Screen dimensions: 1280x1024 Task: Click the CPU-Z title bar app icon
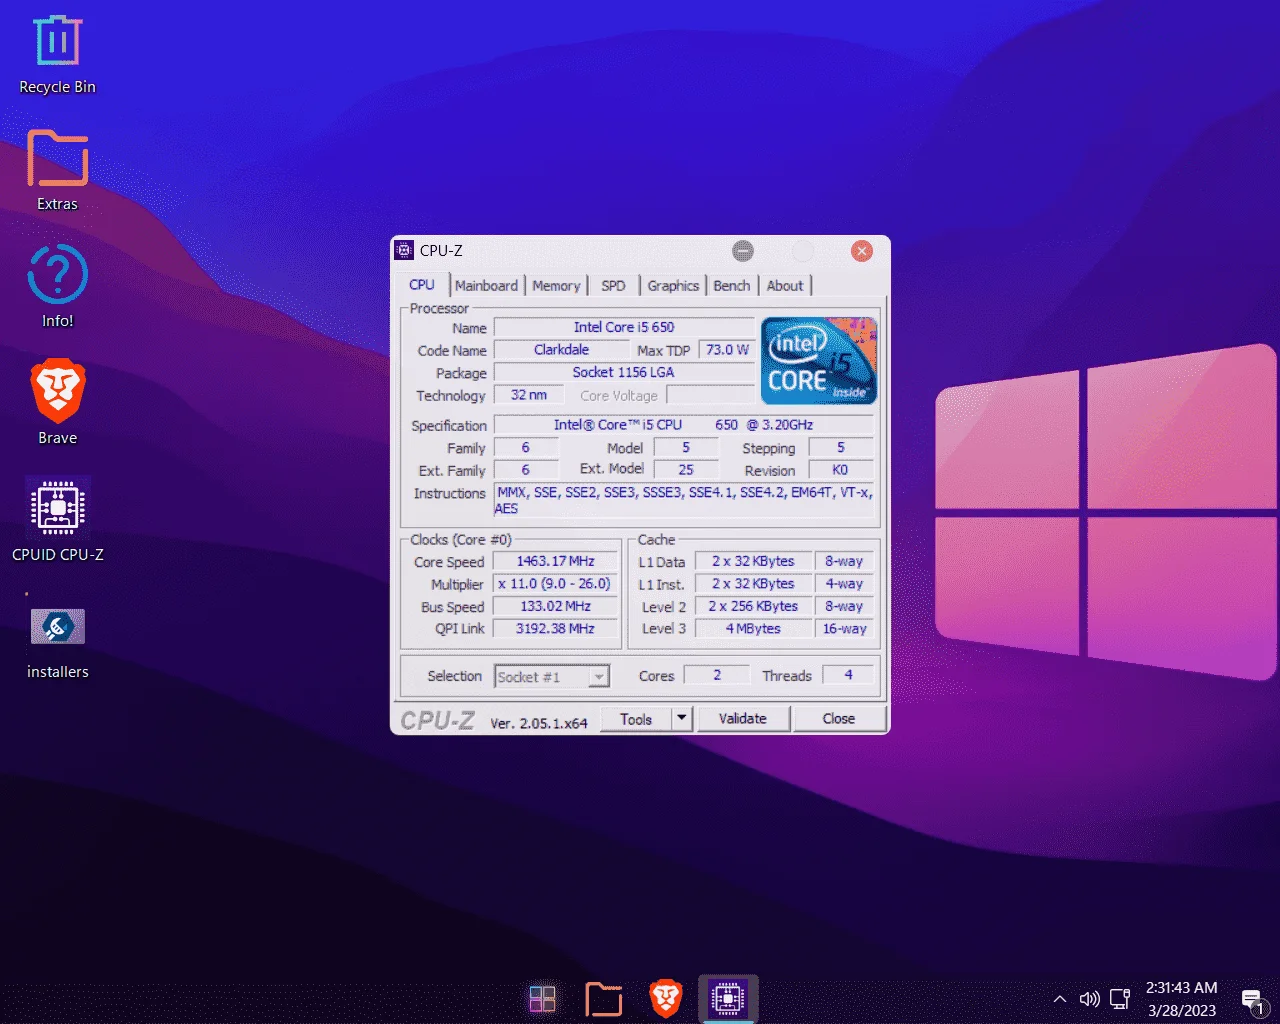coord(404,250)
